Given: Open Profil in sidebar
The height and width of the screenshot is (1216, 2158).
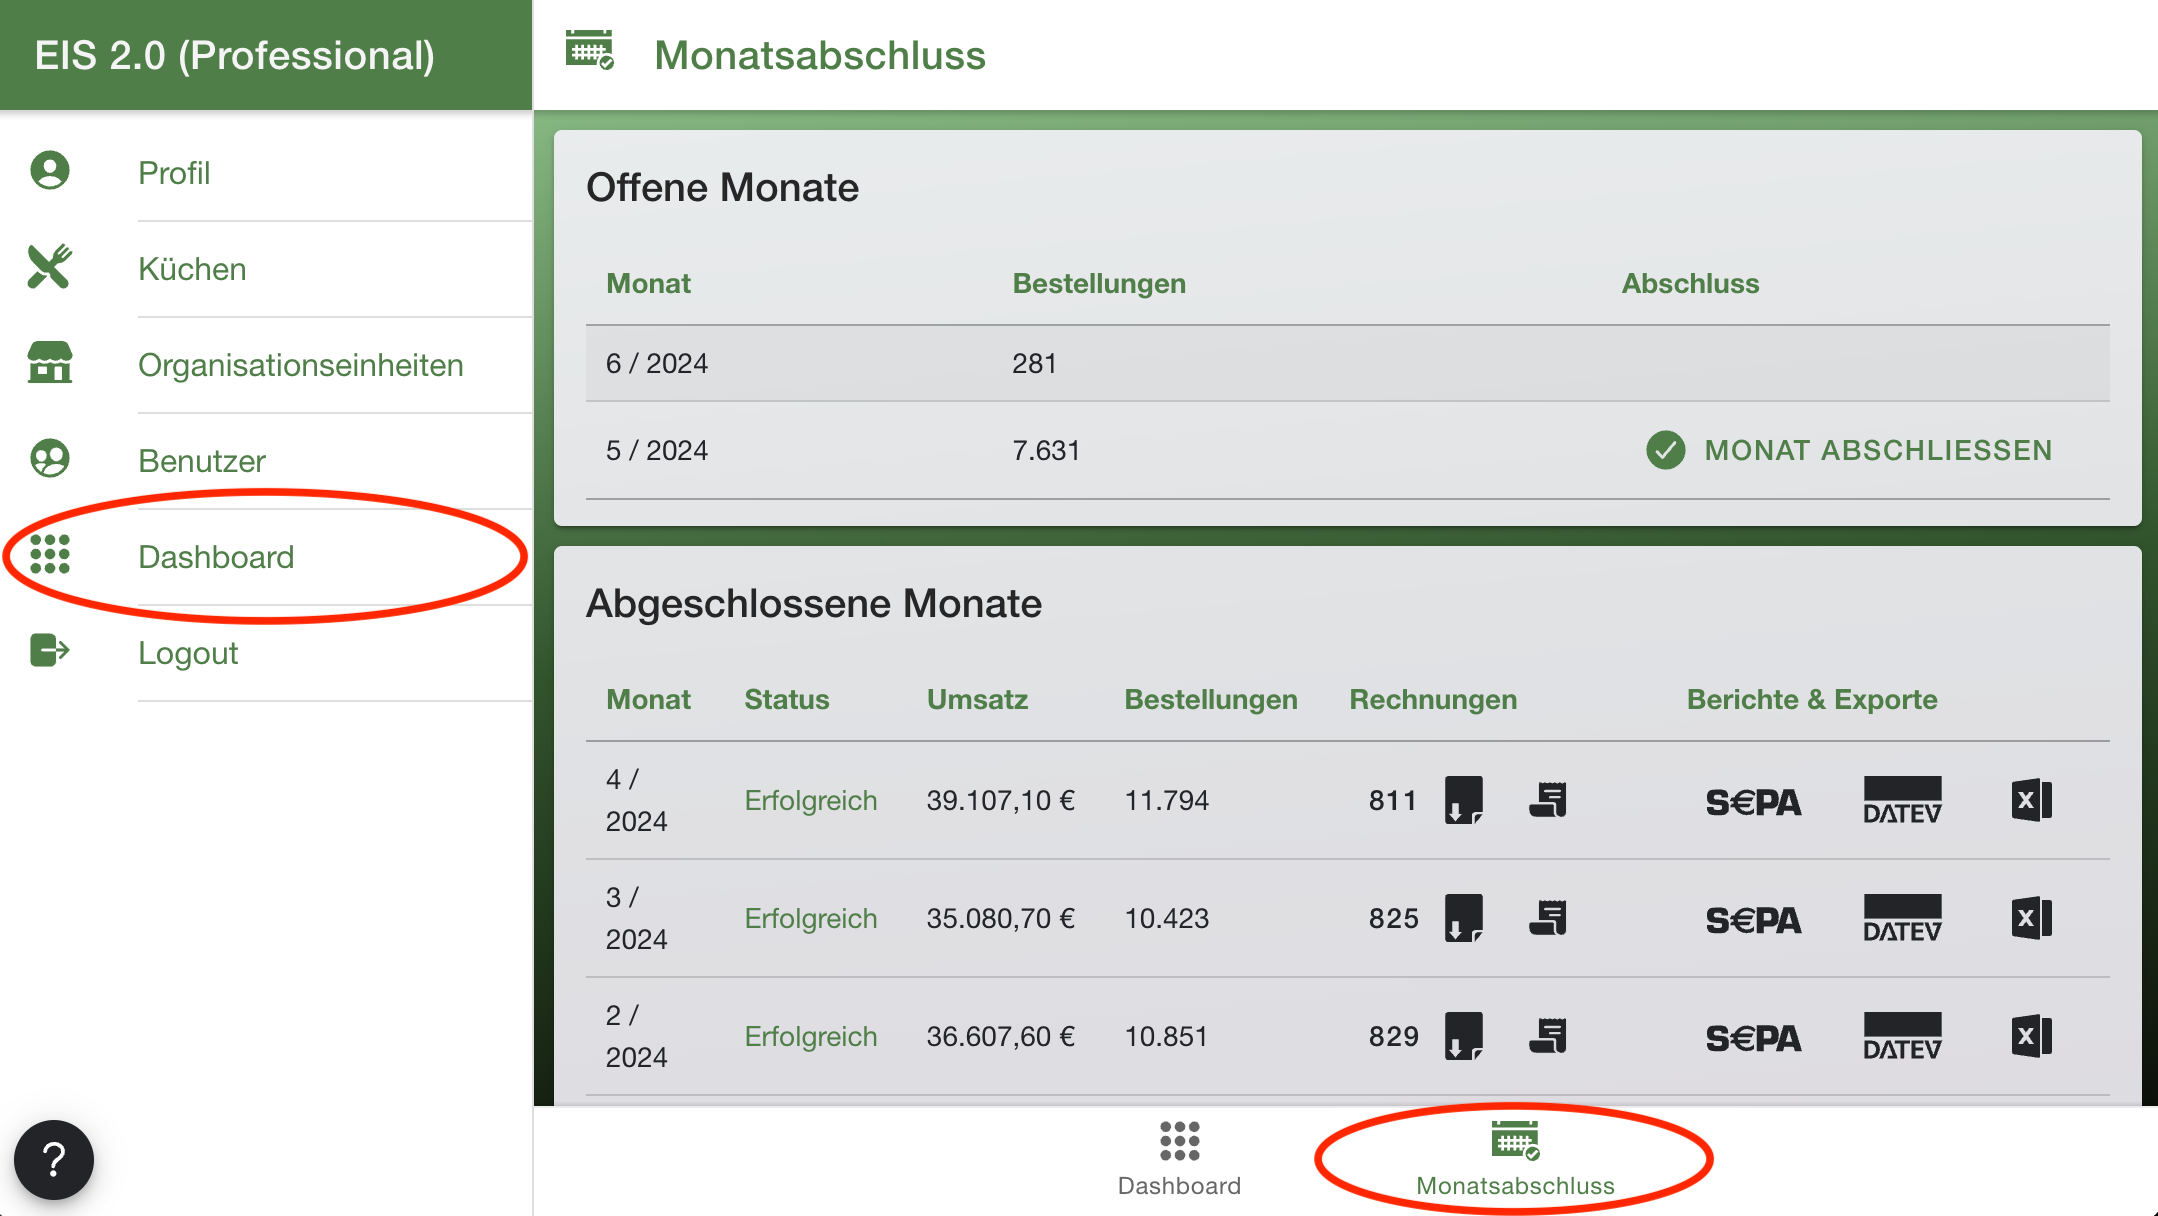Looking at the screenshot, I should 174,173.
